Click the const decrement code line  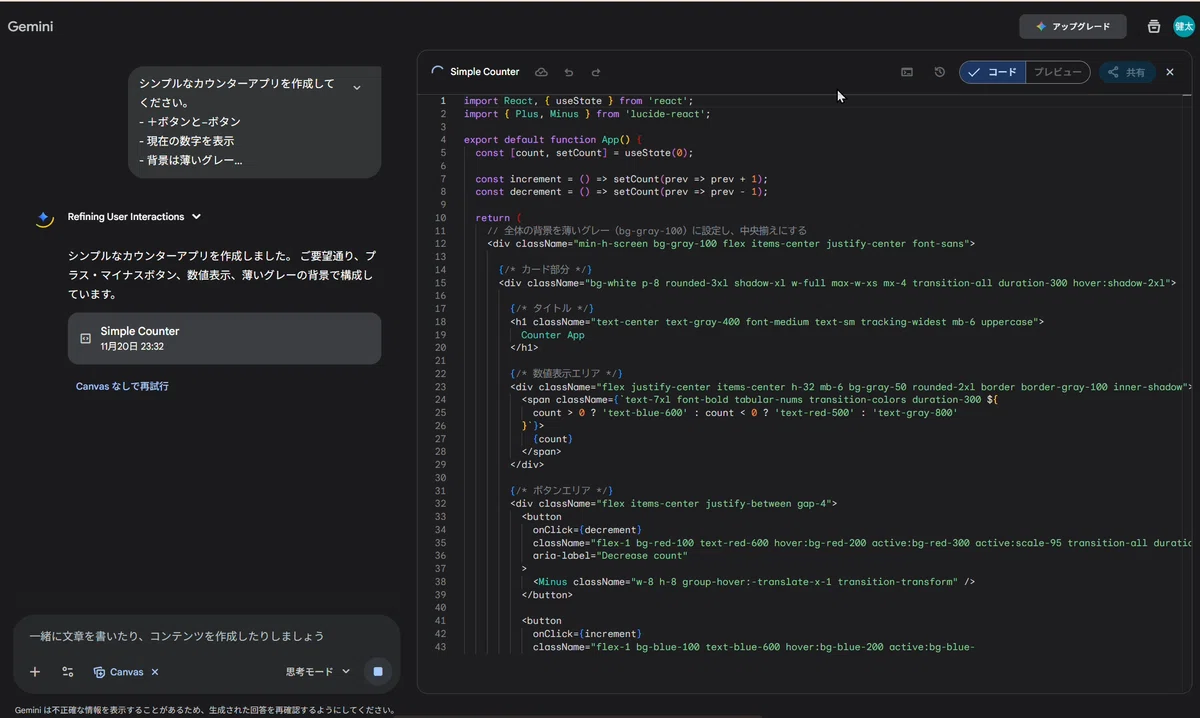pos(621,192)
